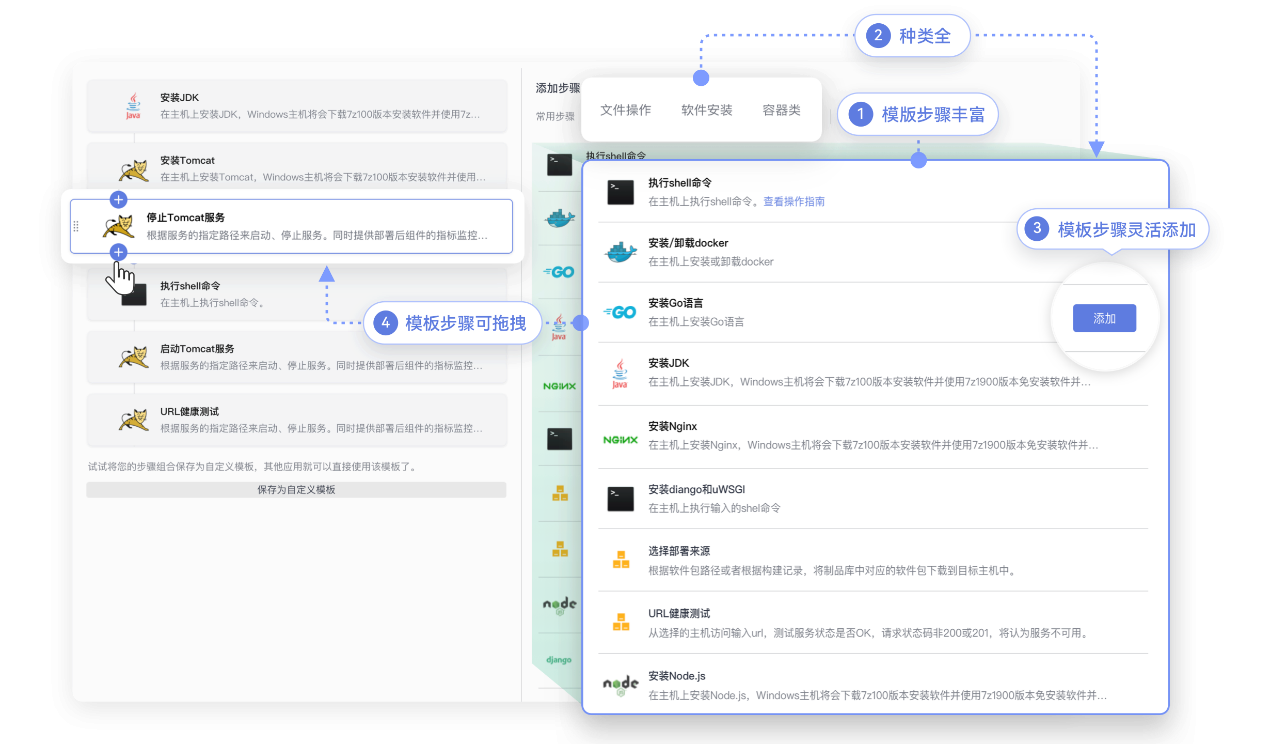Viewport: 1270px width, 744px height.
Task: Click 安装/卸载docker title in popup list
Action: click(688, 243)
